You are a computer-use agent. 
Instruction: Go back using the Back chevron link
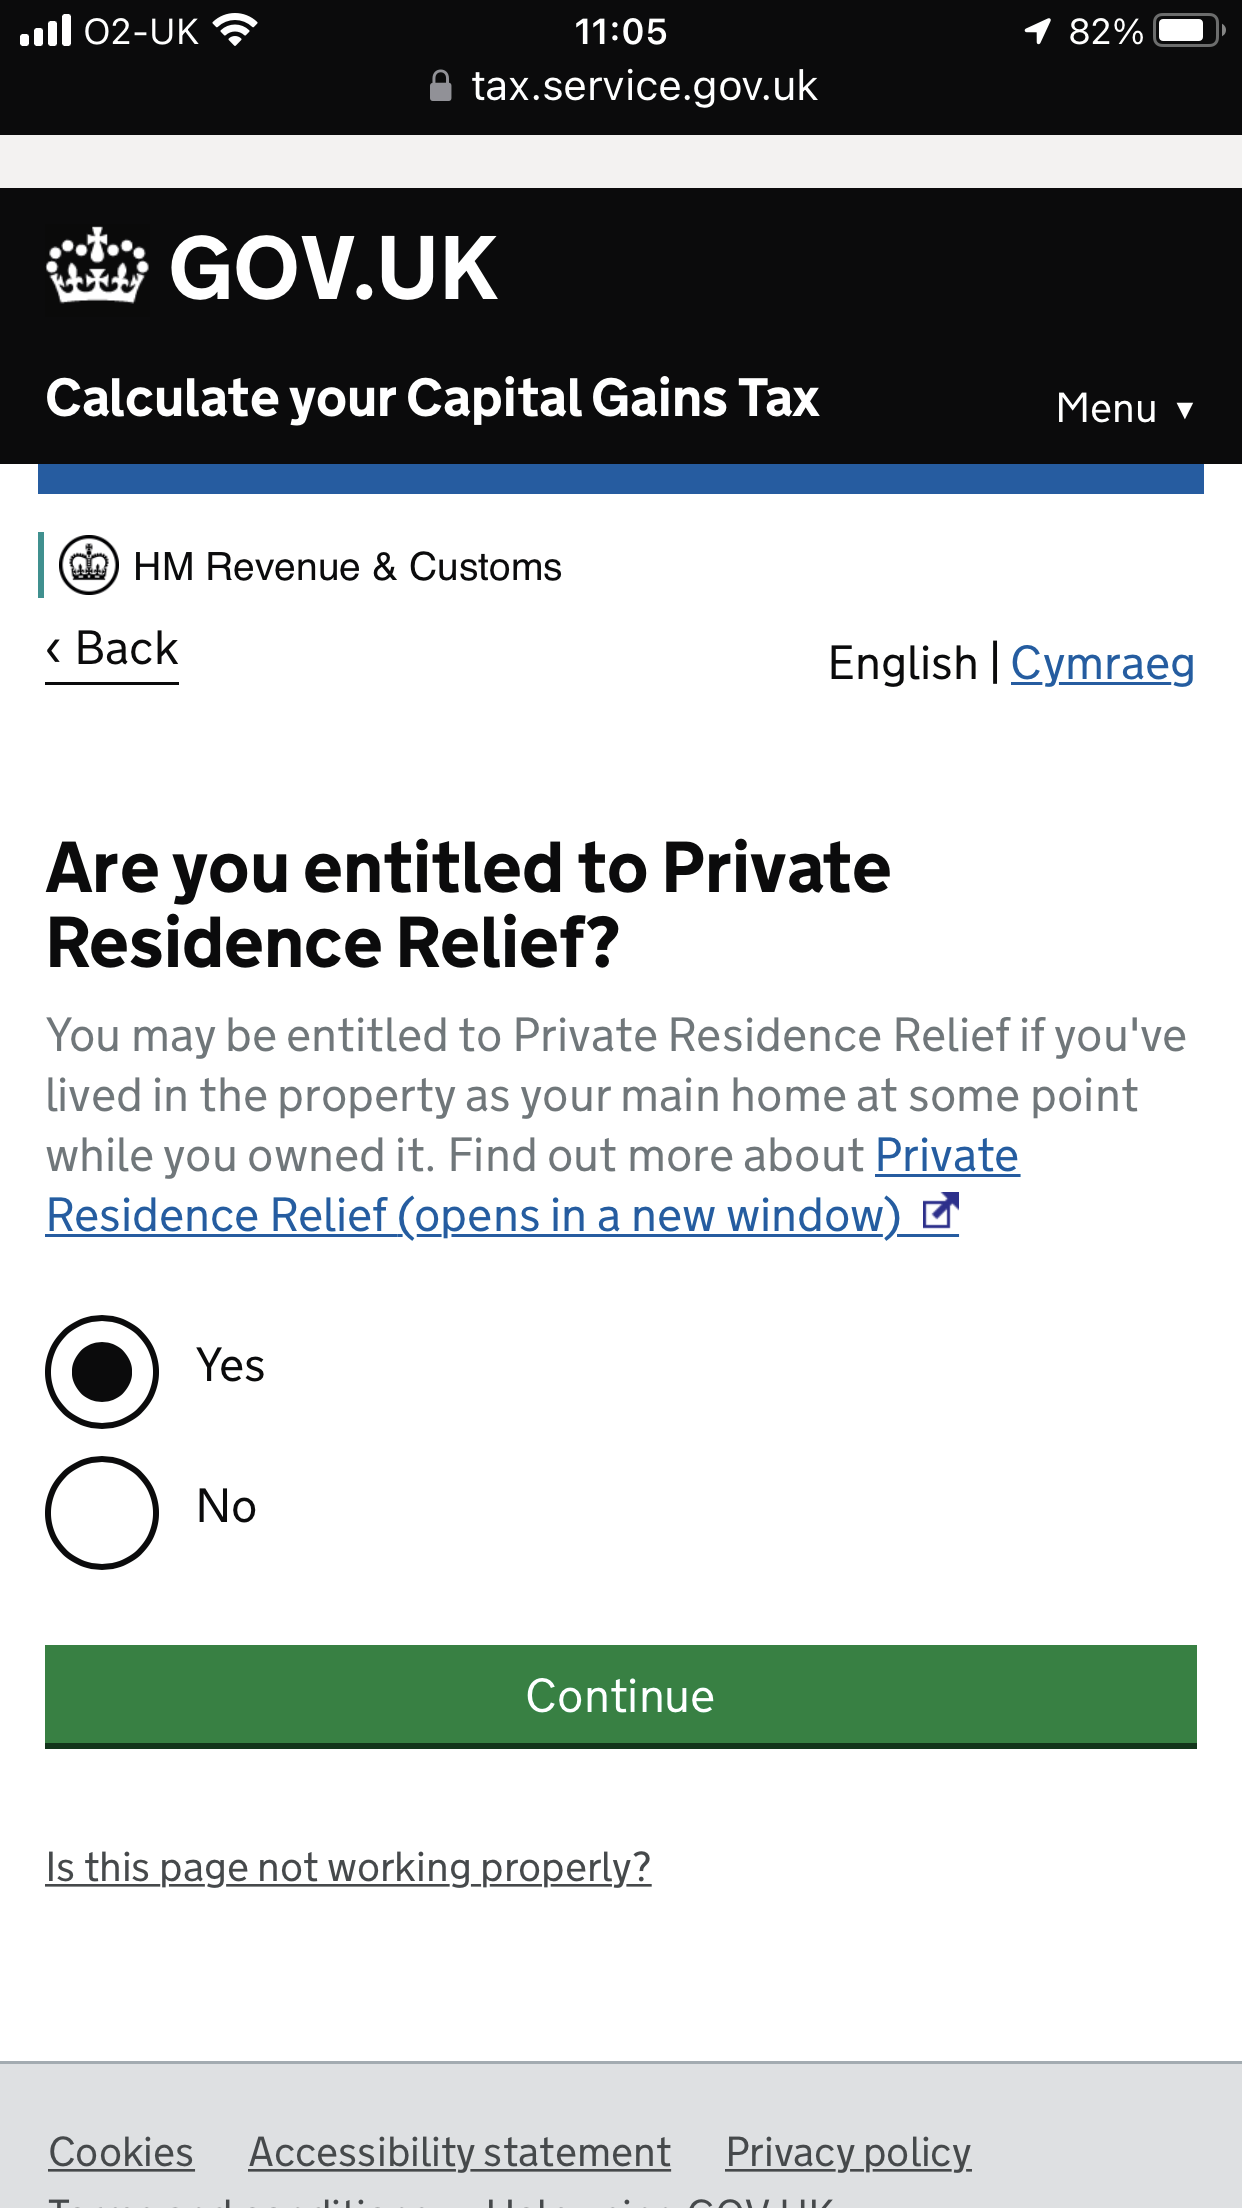click(x=112, y=649)
